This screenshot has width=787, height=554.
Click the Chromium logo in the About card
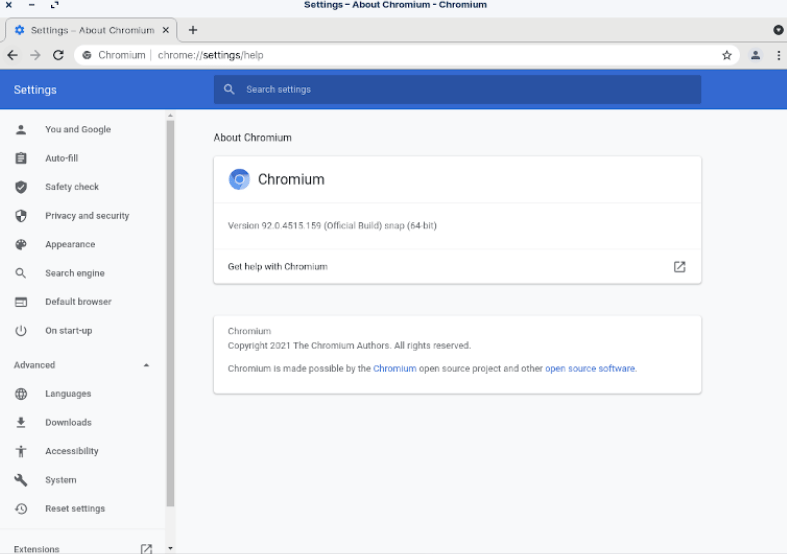239,179
